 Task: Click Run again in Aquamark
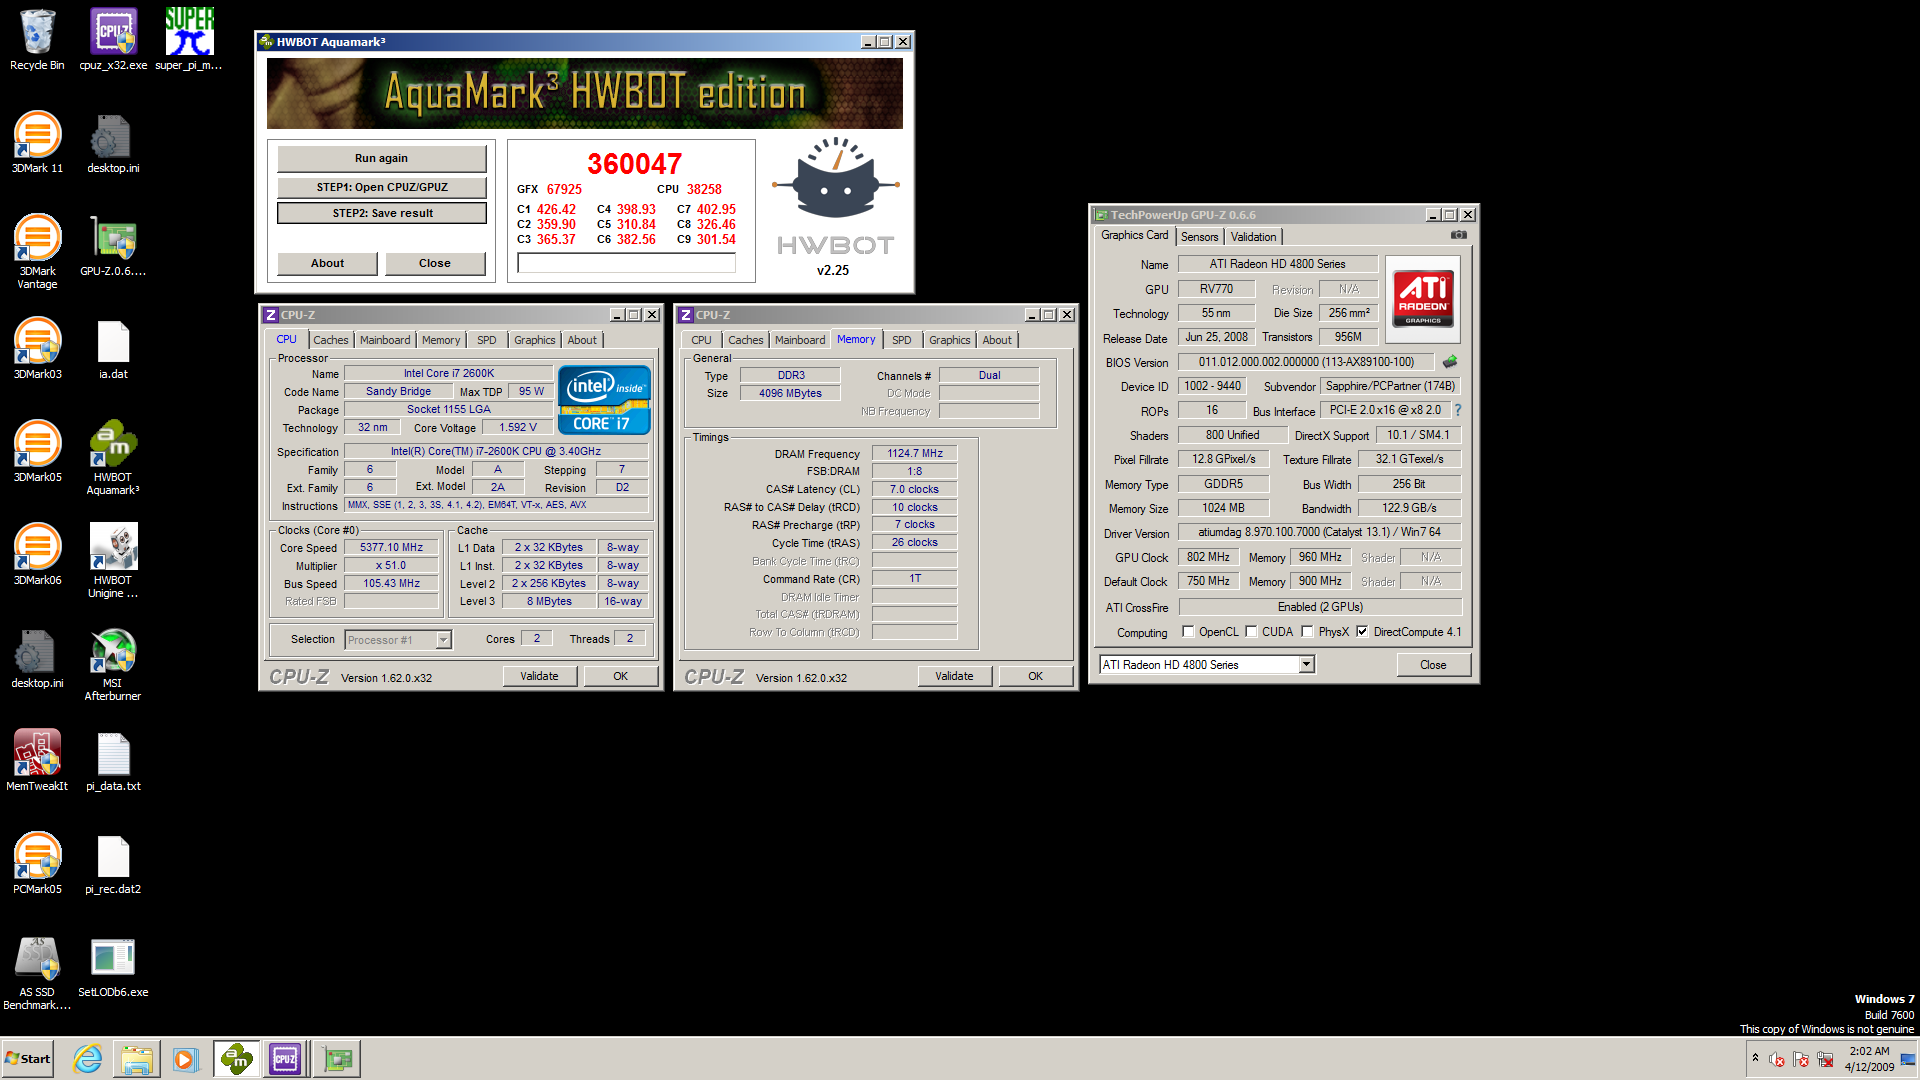tap(381, 158)
